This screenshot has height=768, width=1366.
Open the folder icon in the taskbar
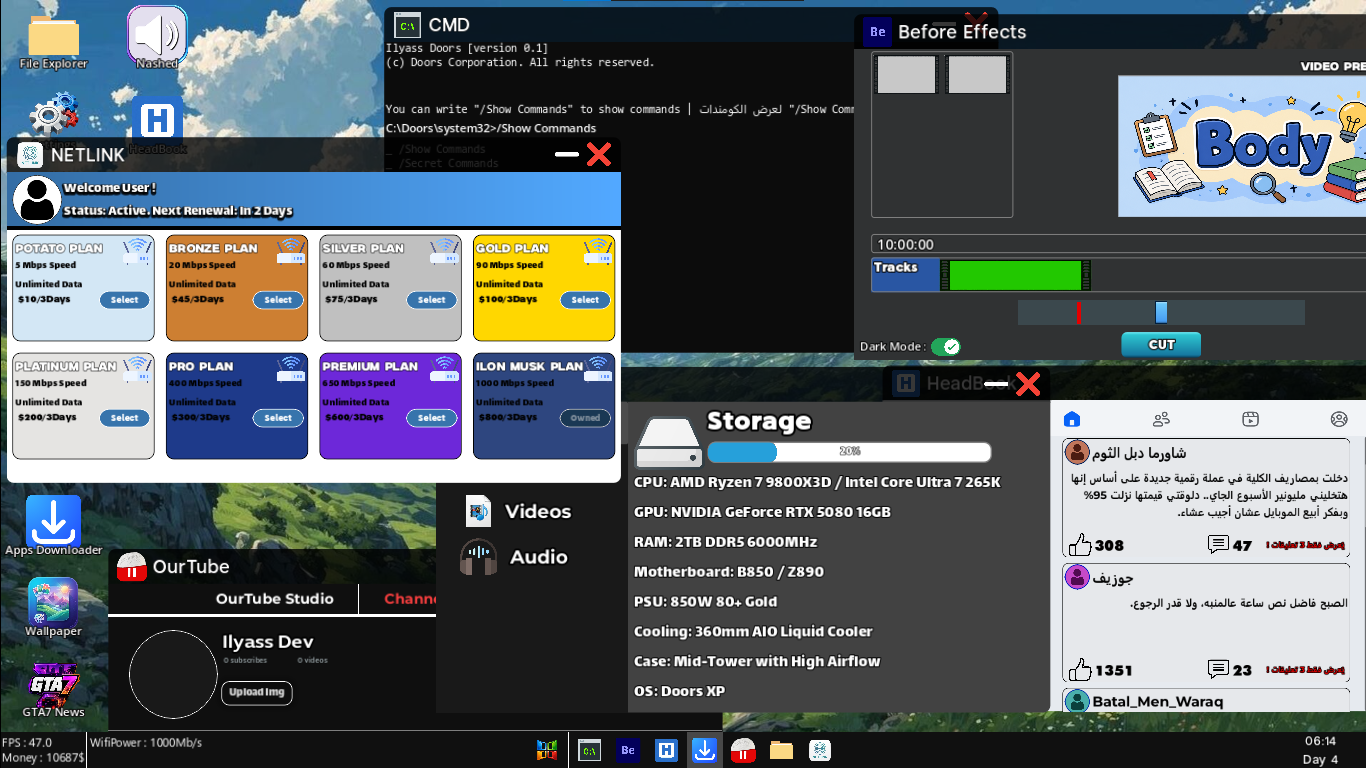point(781,750)
